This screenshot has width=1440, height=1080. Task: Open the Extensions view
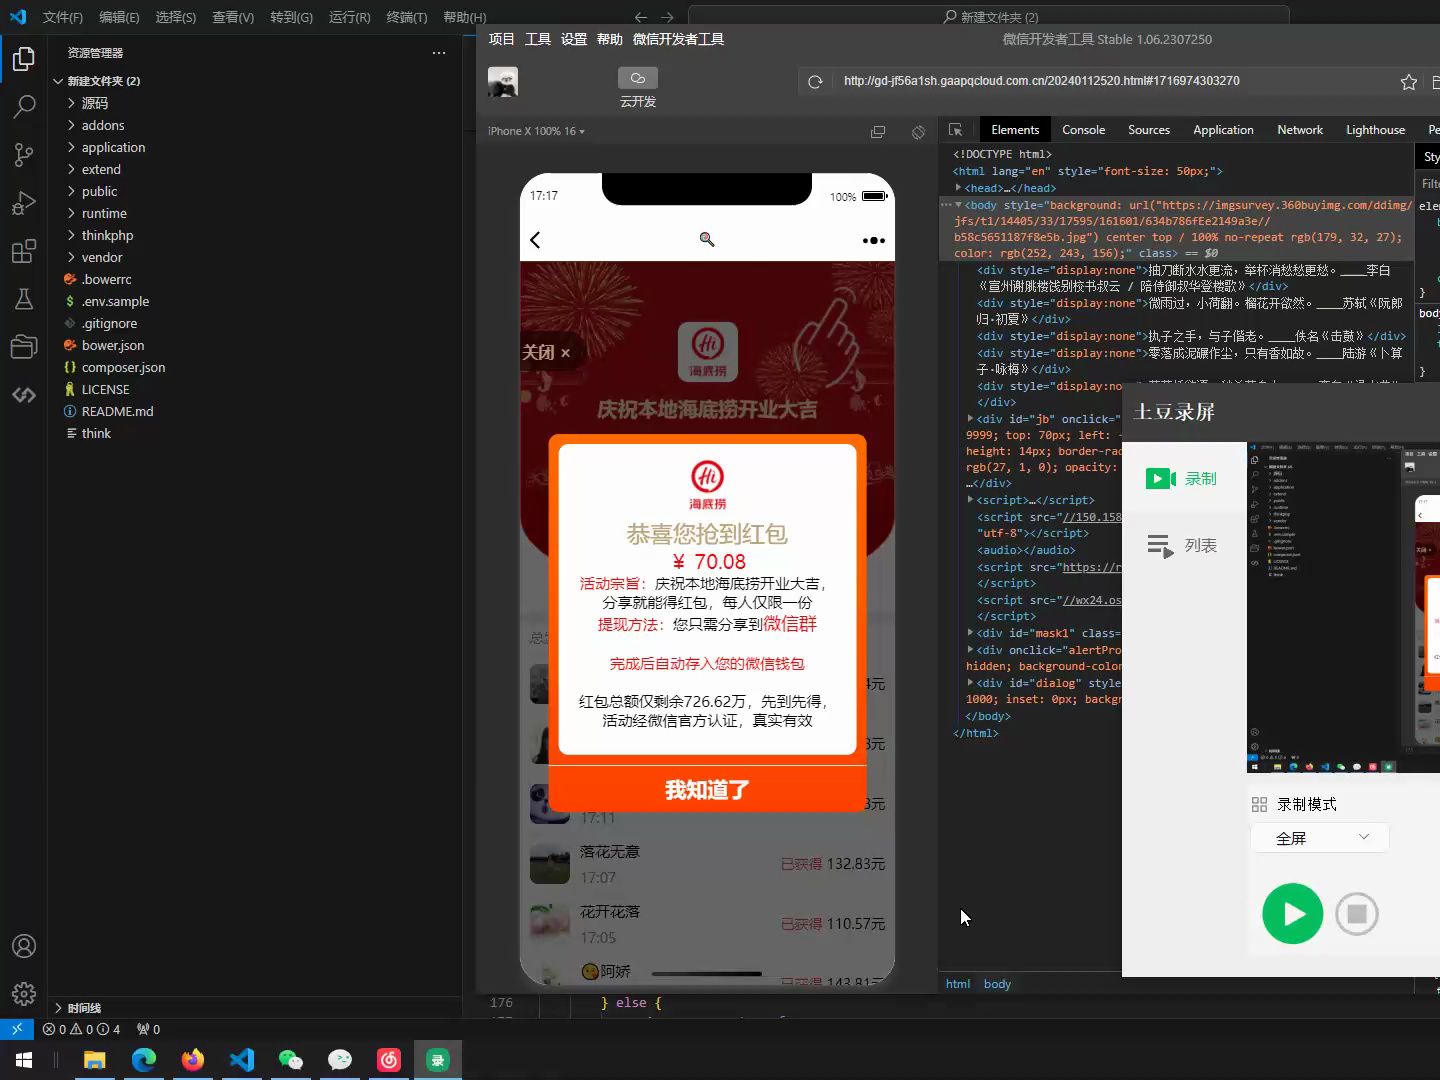click(24, 251)
